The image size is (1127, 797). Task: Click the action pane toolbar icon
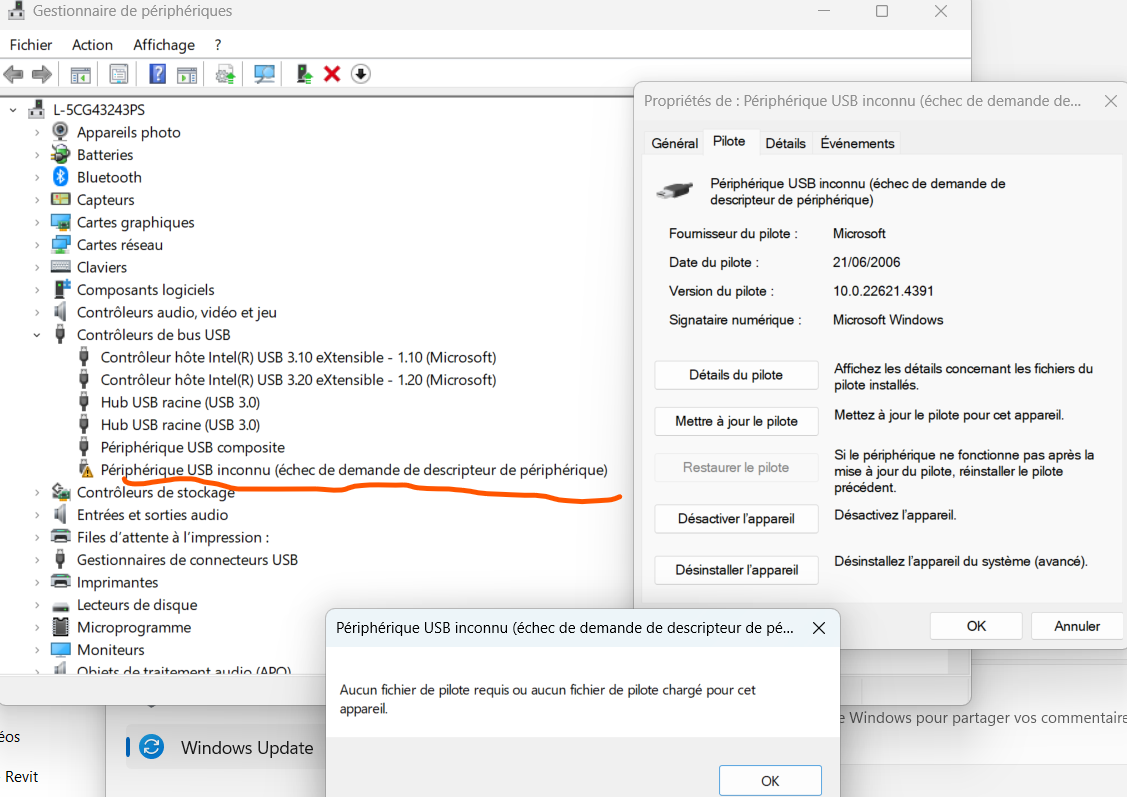187,74
